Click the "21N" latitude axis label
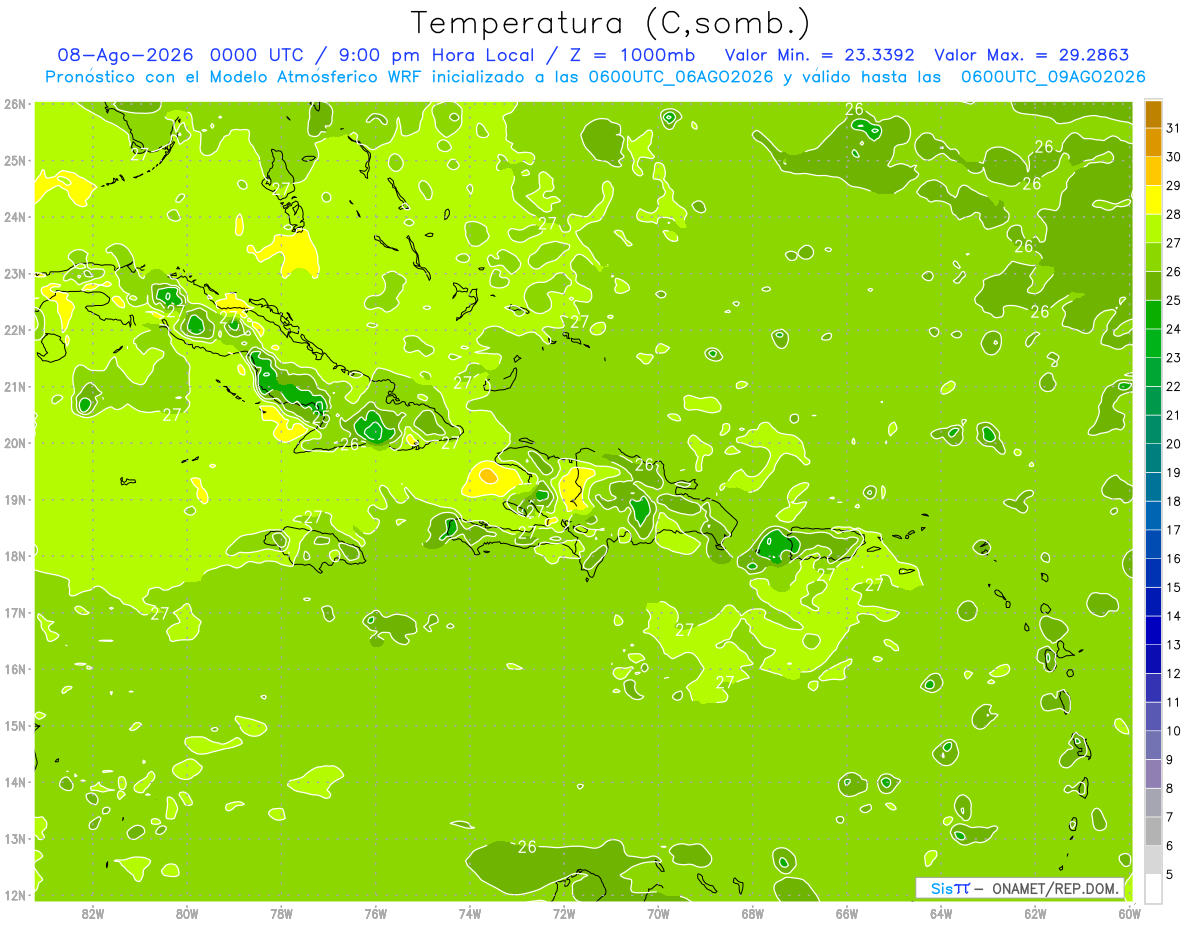Image resolution: width=1200 pixels, height=927 pixels. [x=14, y=386]
